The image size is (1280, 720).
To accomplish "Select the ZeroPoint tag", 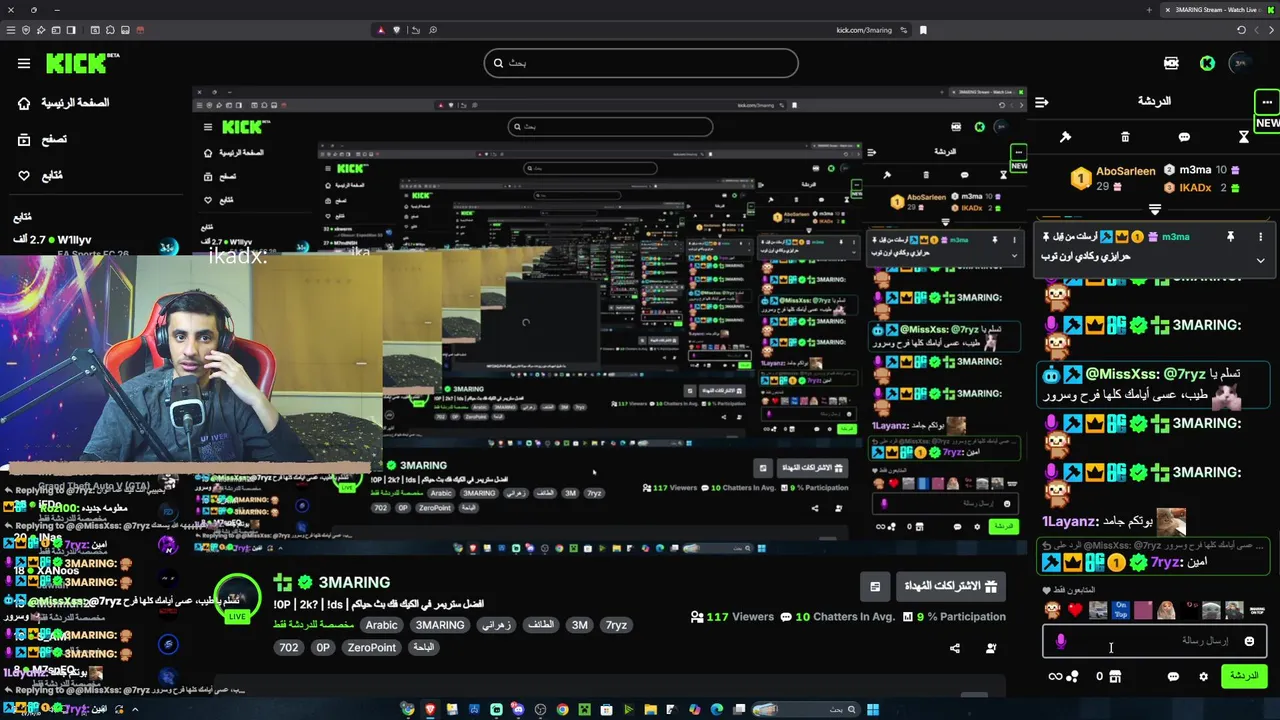I will (371, 647).
